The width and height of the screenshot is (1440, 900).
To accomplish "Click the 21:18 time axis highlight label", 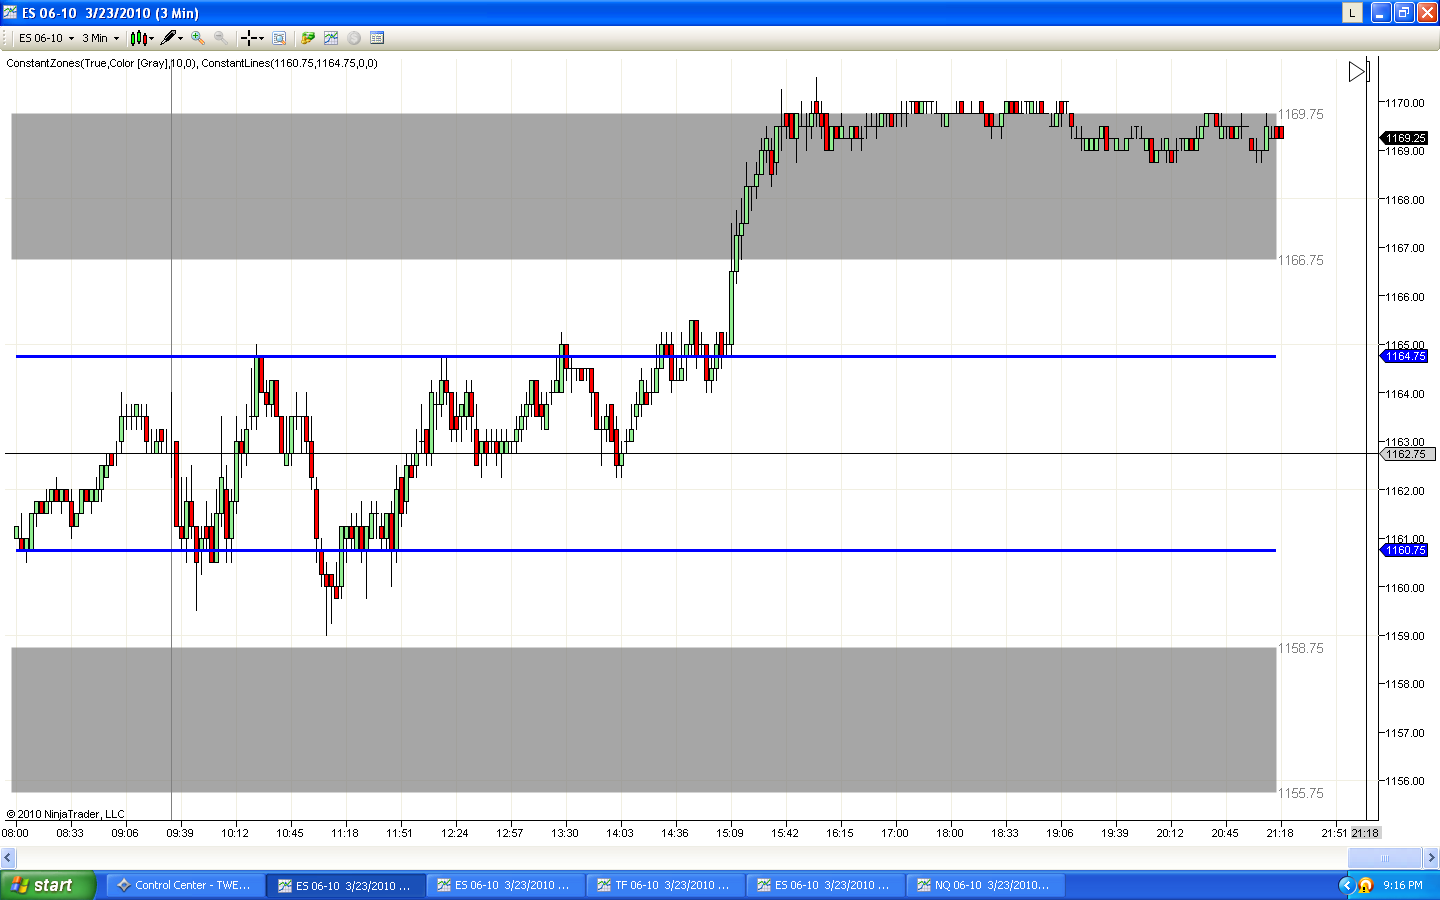I will [x=1365, y=833].
